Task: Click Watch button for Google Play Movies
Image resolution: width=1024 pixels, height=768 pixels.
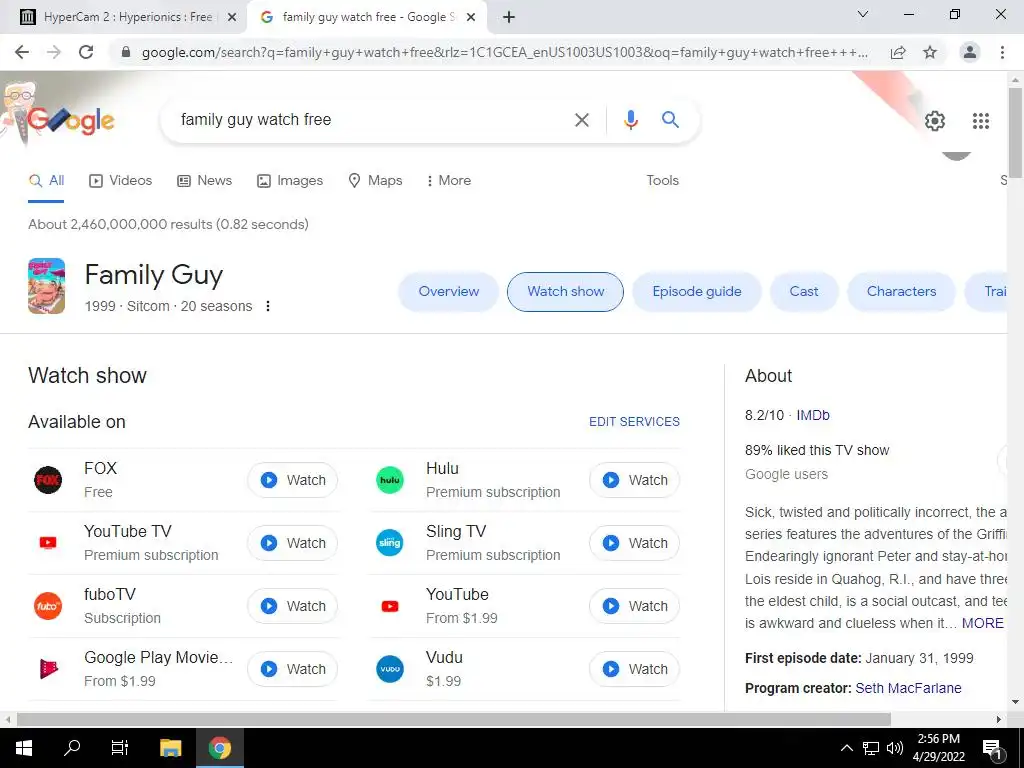Action: [292, 669]
